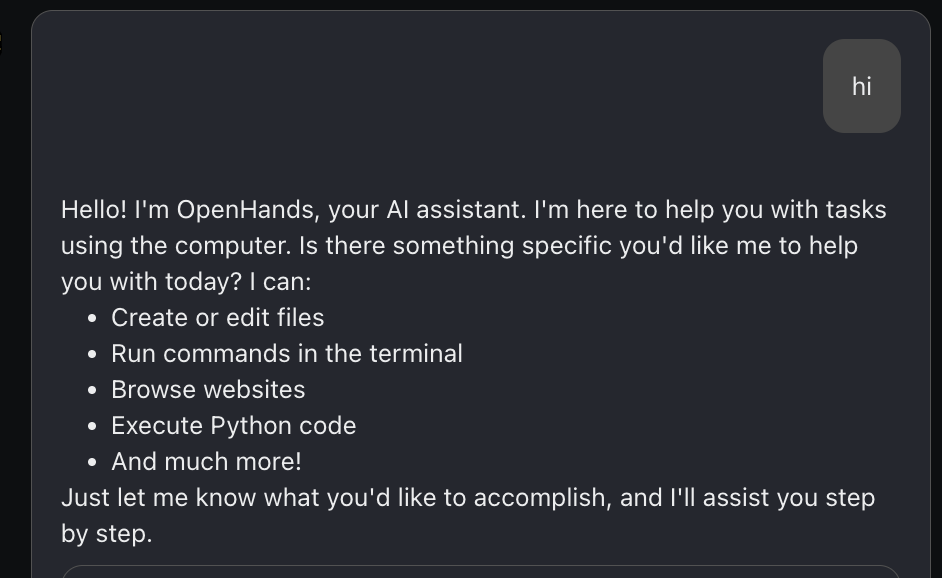Click the "I can:" text above the list
The height and width of the screenshot is (578, 942).
tap(281, 282)
